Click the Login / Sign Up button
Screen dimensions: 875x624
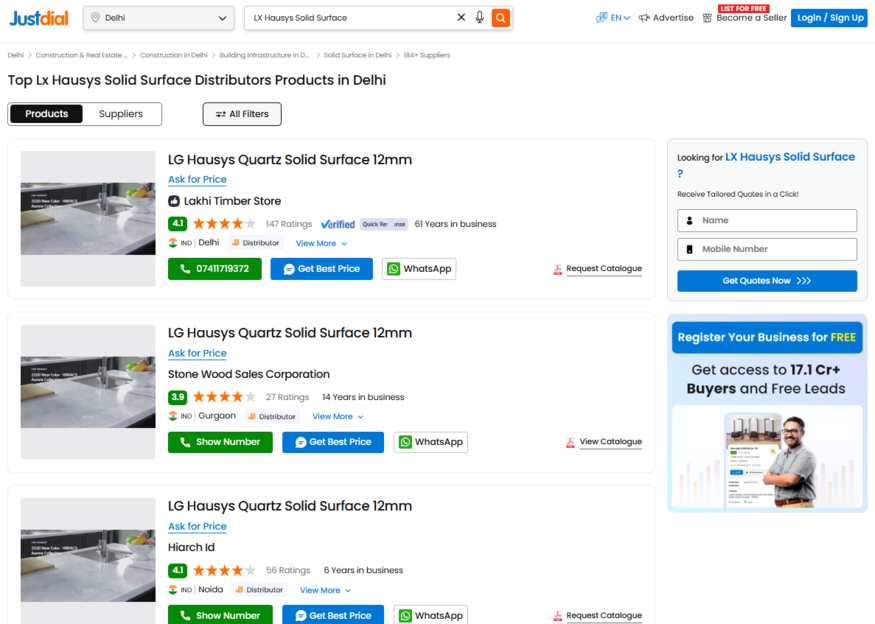pos(829,18)
